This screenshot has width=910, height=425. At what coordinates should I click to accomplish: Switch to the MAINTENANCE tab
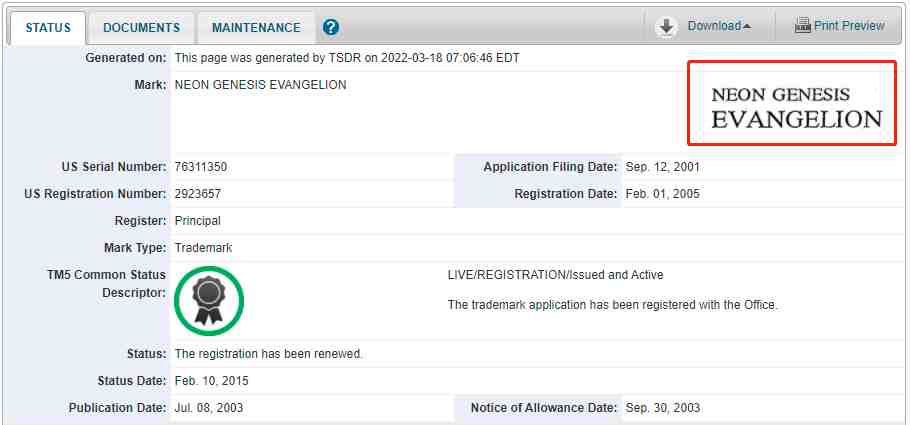coord(256,28)
